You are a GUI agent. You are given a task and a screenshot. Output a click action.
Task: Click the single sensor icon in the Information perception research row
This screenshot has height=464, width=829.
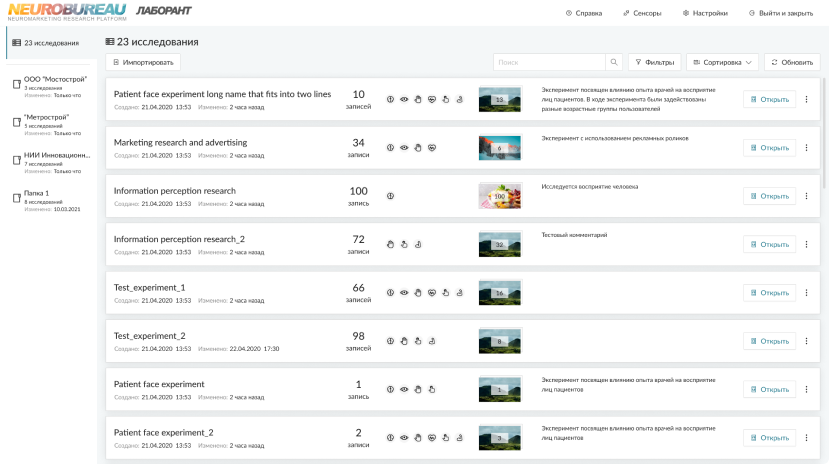[391, 196]
